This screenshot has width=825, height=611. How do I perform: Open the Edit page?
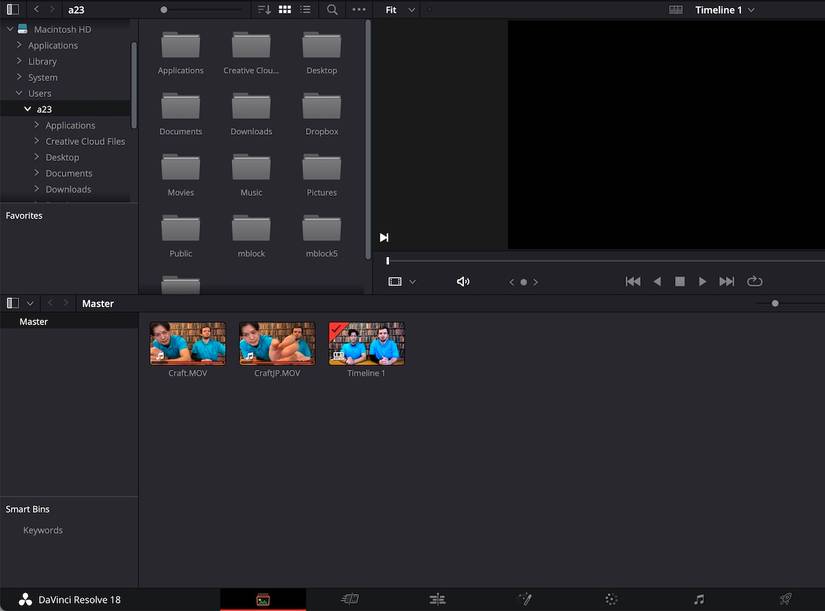point(437,599)
